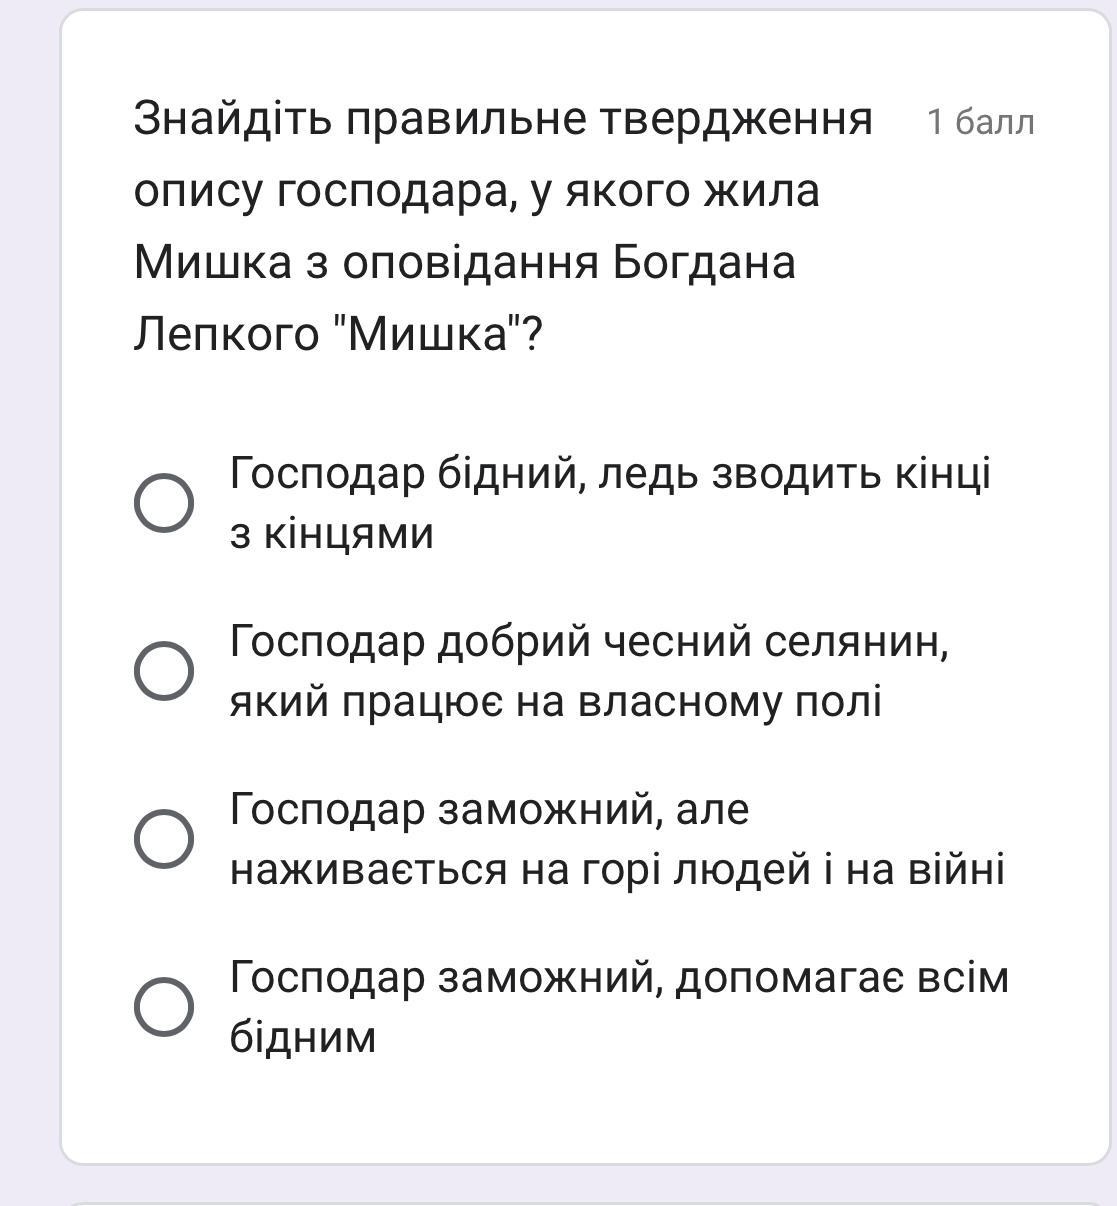This screenshot has height=1206, width=1117.
Task: Click the '1 балл' points label
Action: point(980,122)
